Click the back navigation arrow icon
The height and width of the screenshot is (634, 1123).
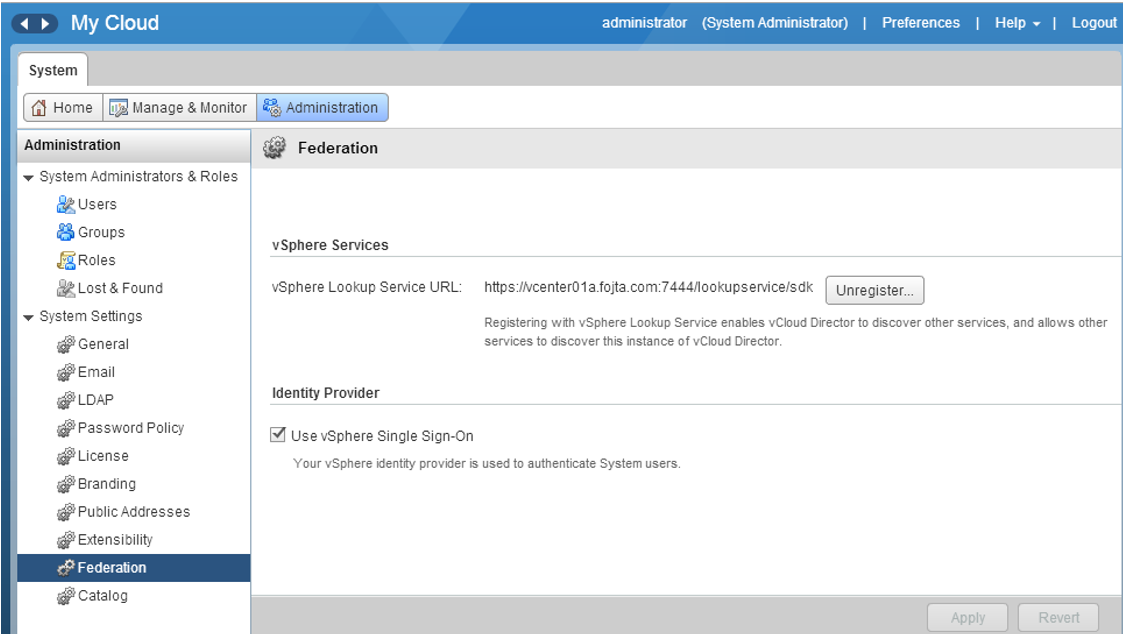point(27,23)
